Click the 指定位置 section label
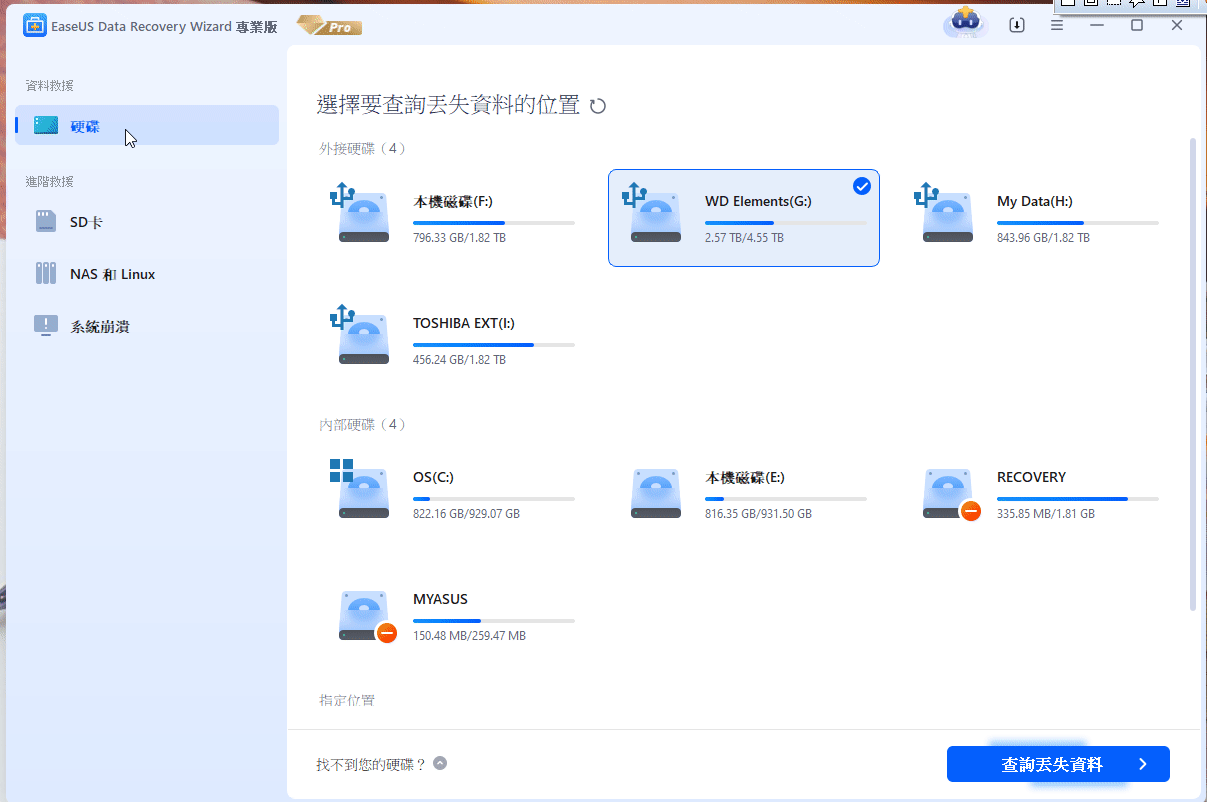This screenshot has height=802, width=1207. [x=347, y=701]
